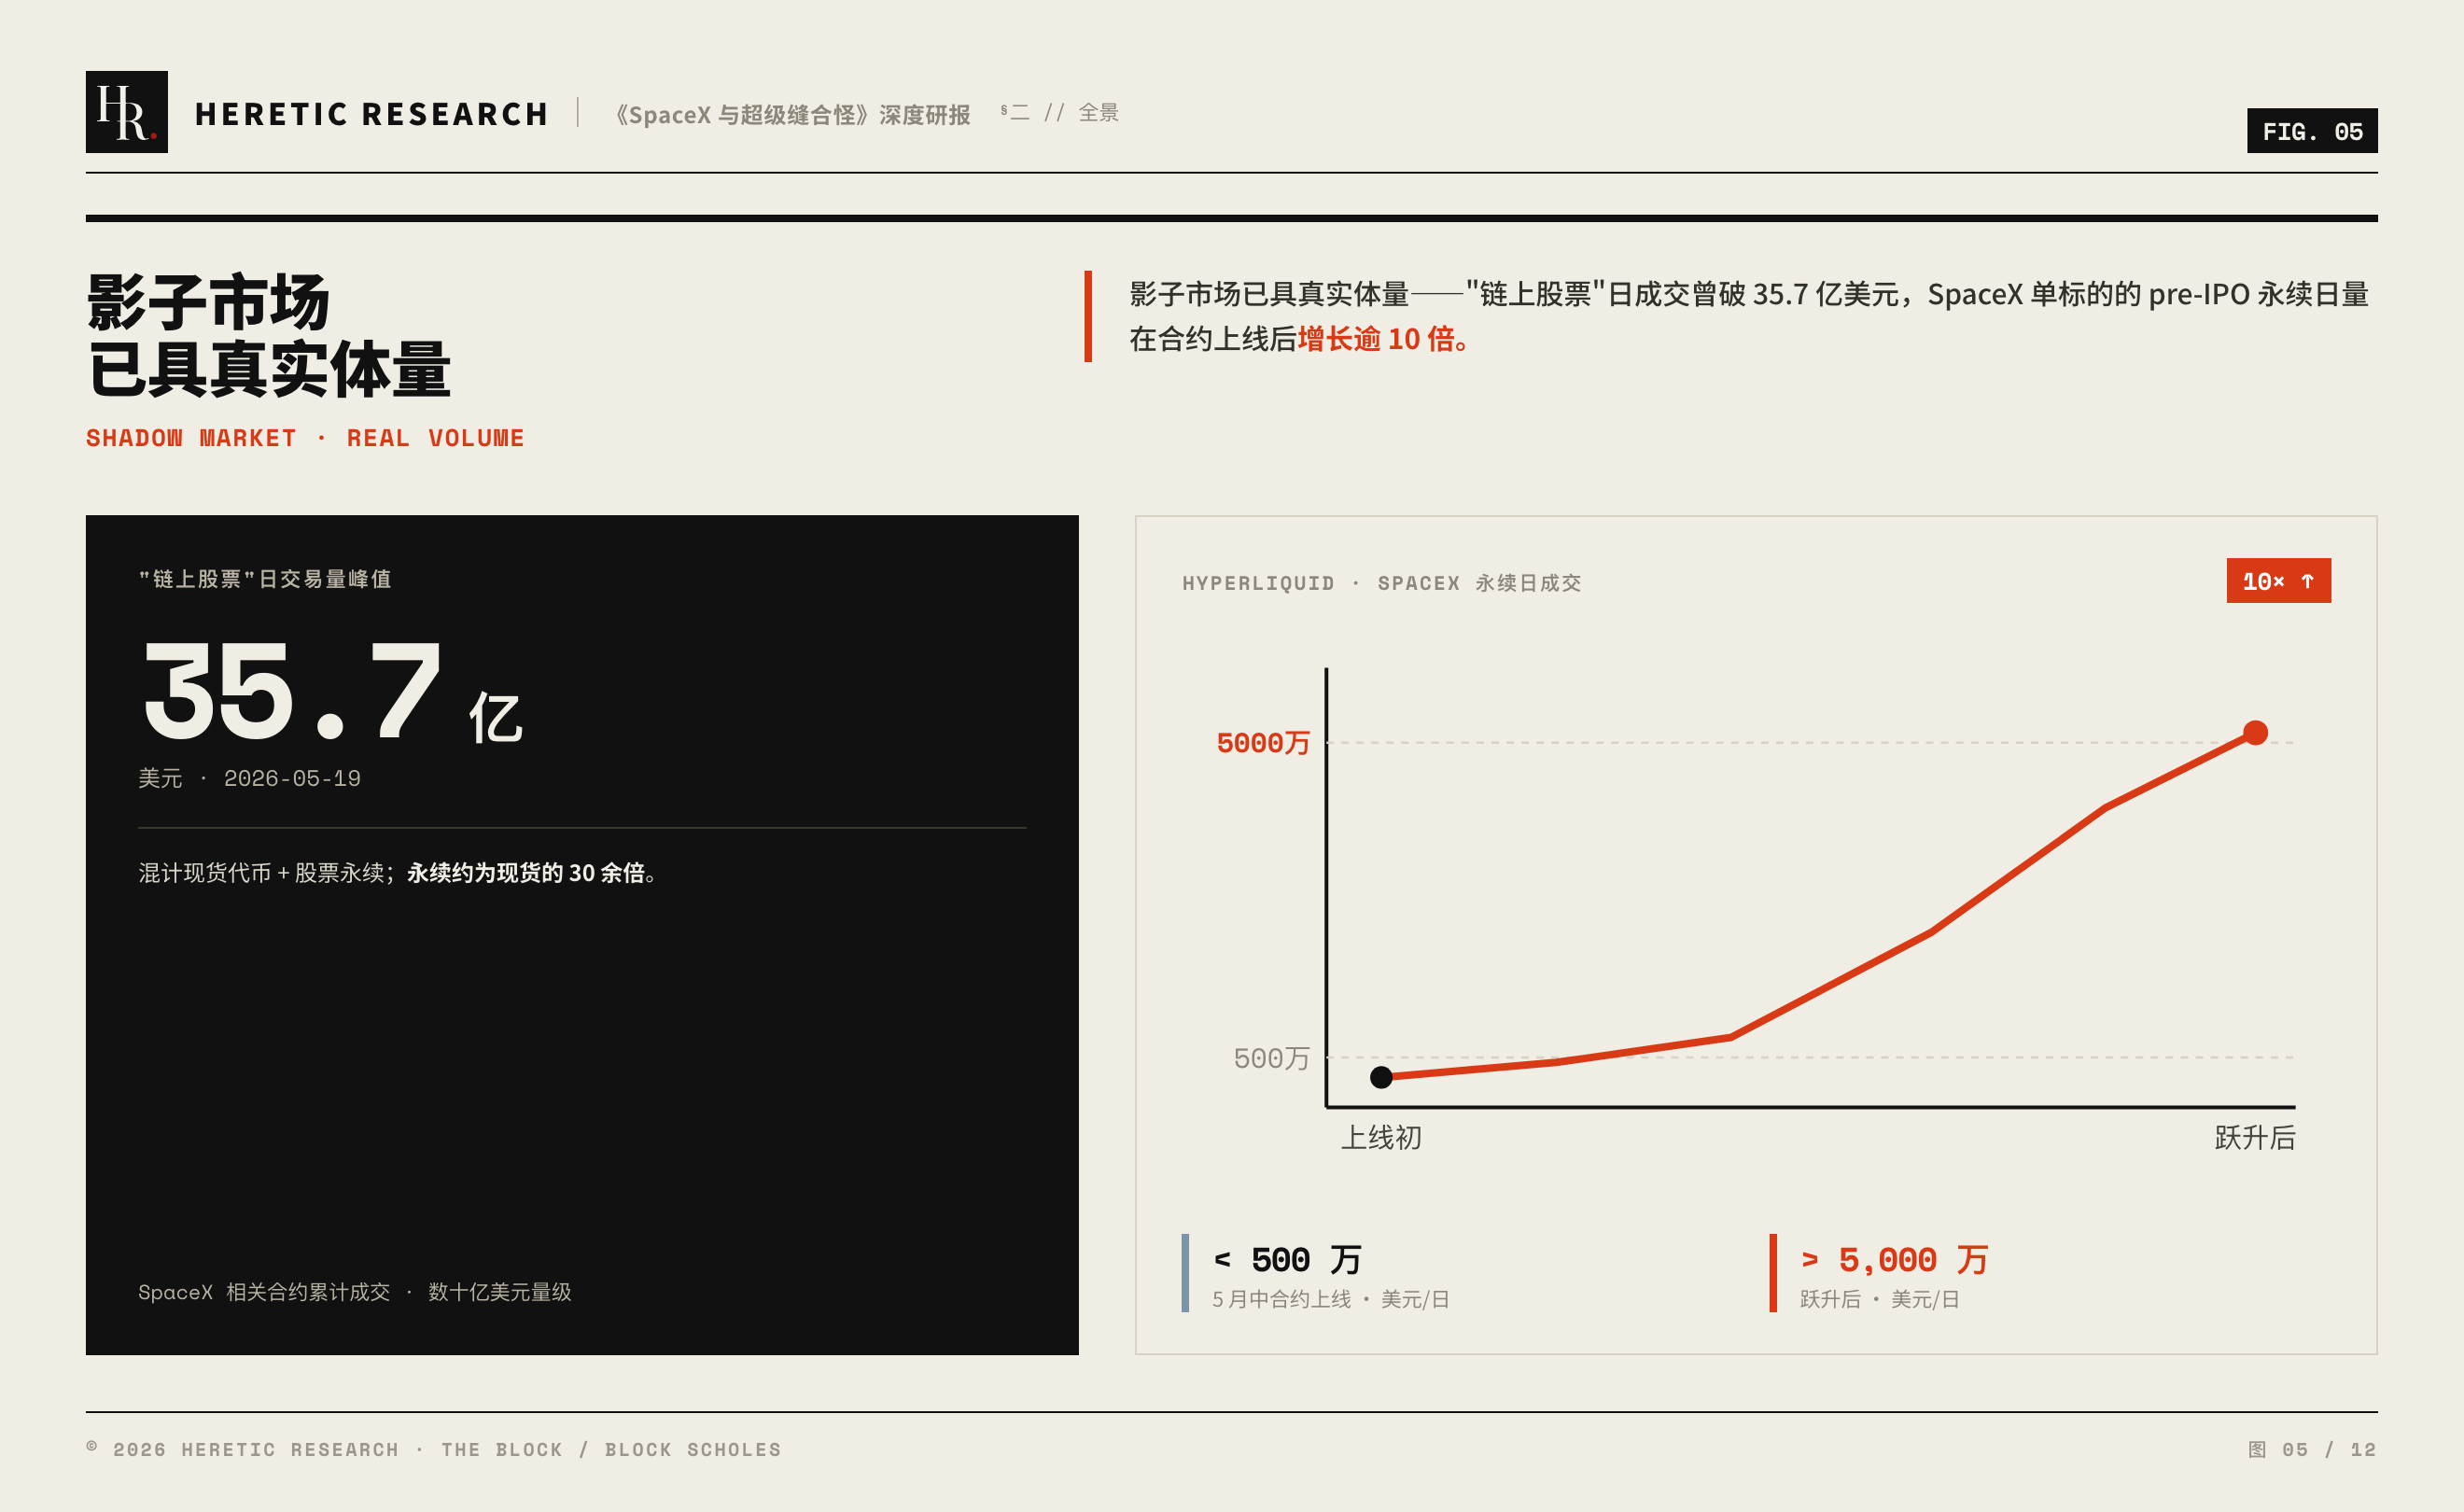This screenshot has width=2464, height=1512.
Task: Click page indicator 图 05 / 12
Action: click(x=2312, y=1450)
